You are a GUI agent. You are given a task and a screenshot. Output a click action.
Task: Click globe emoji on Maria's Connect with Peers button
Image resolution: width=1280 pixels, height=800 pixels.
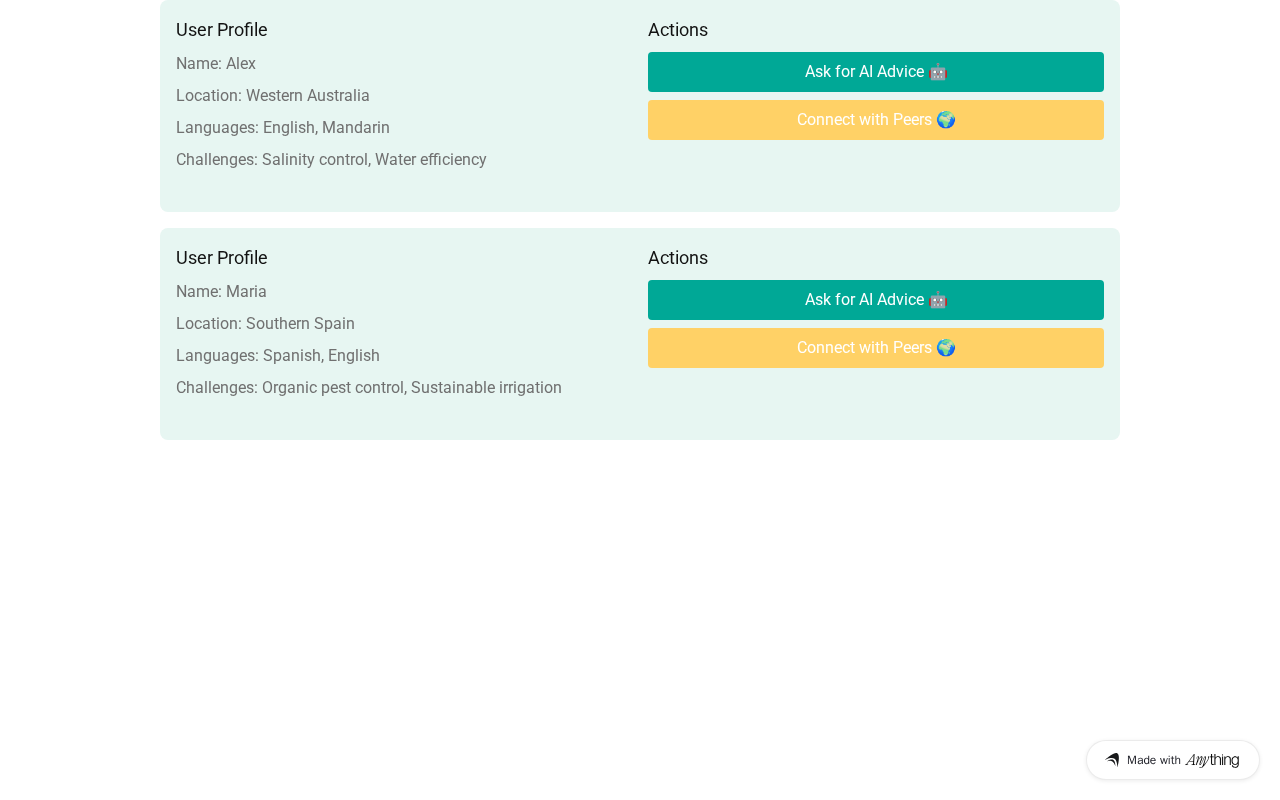pyautogui.click(x=946, y=348)
